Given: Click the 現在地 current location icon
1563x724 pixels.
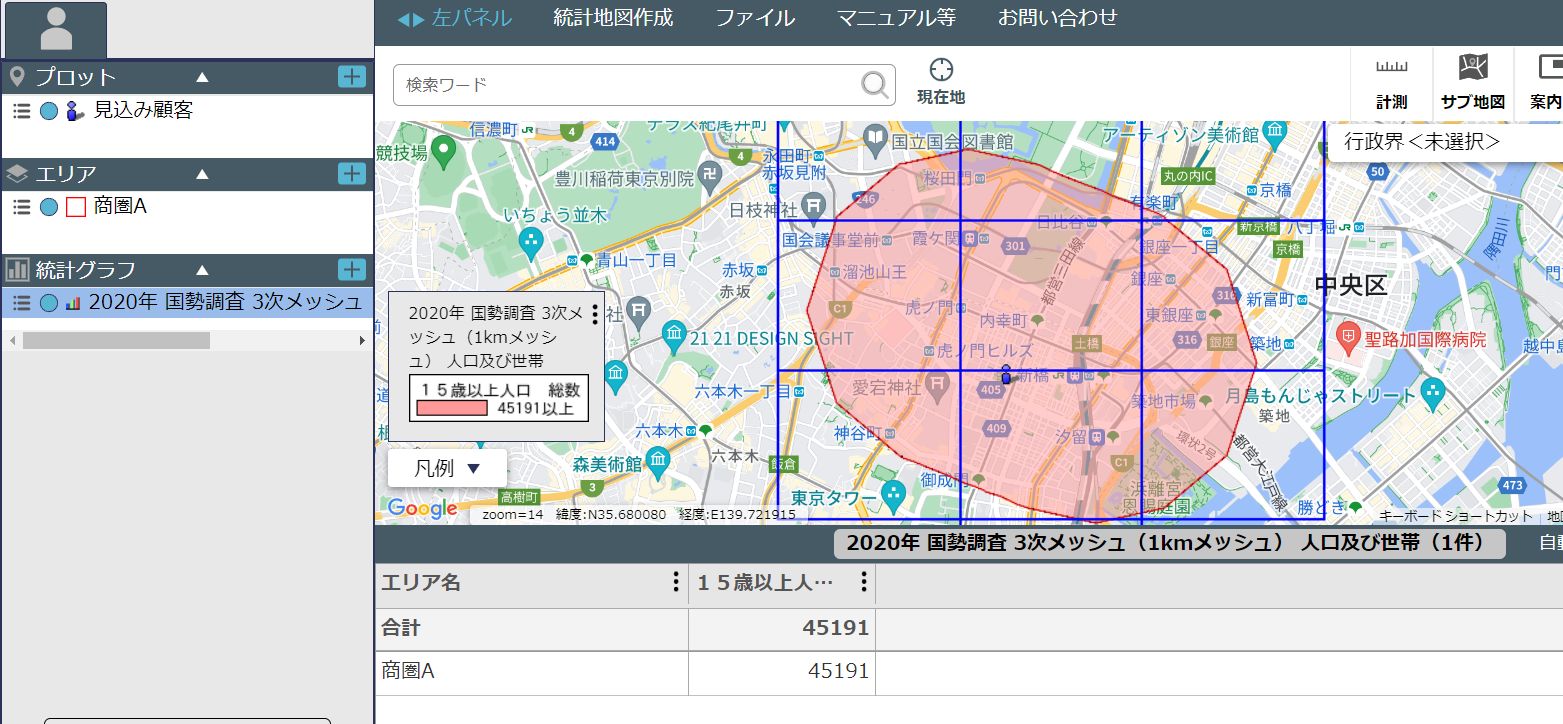Looking at the screenshot, I should coord(939,70).
